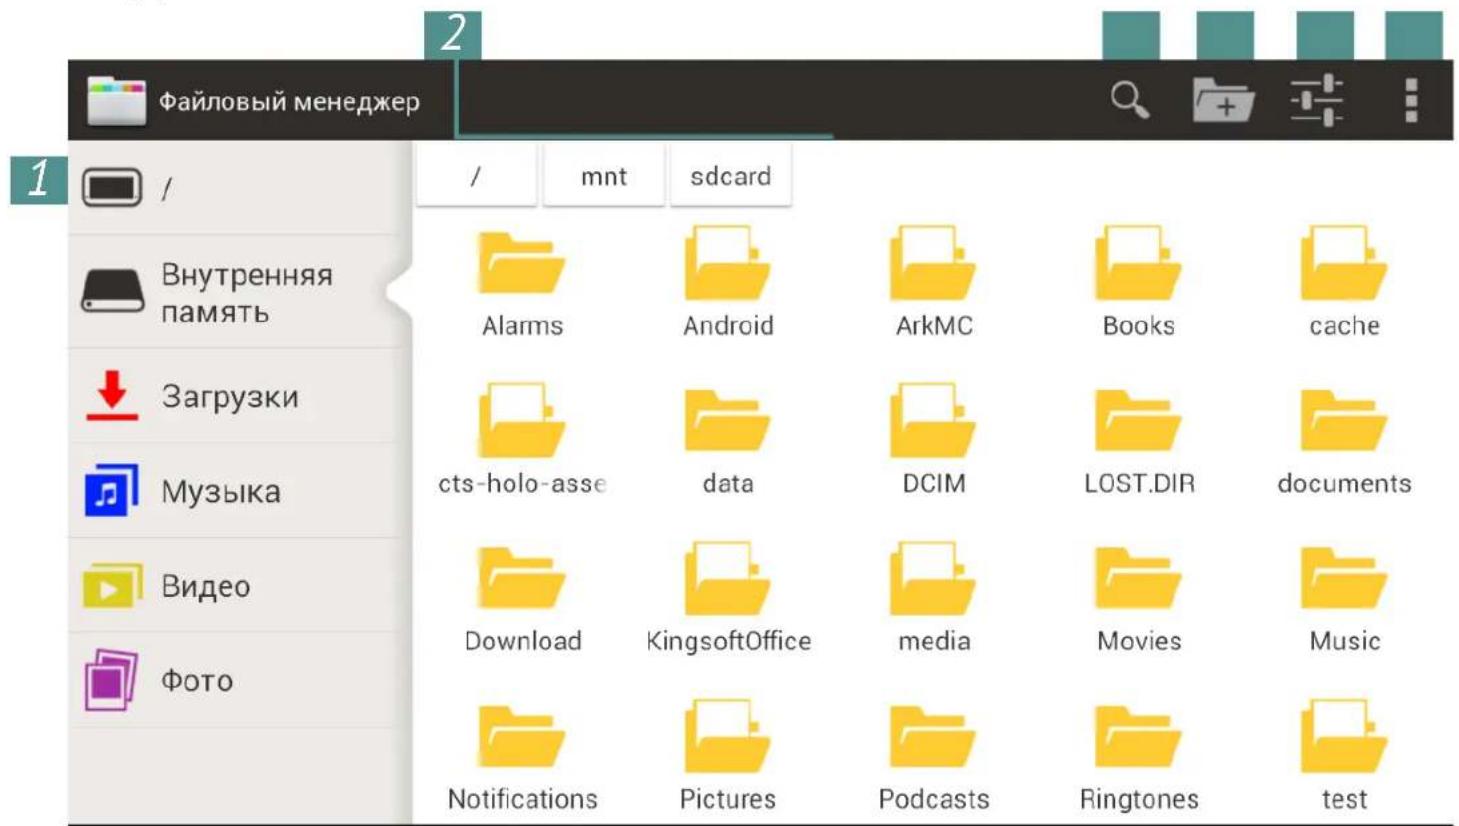Open the KingsoftOffice folder
Image resolution: width=1459 pixels, height=826 pixels.
pyautogui.click(x=728, y=598)
